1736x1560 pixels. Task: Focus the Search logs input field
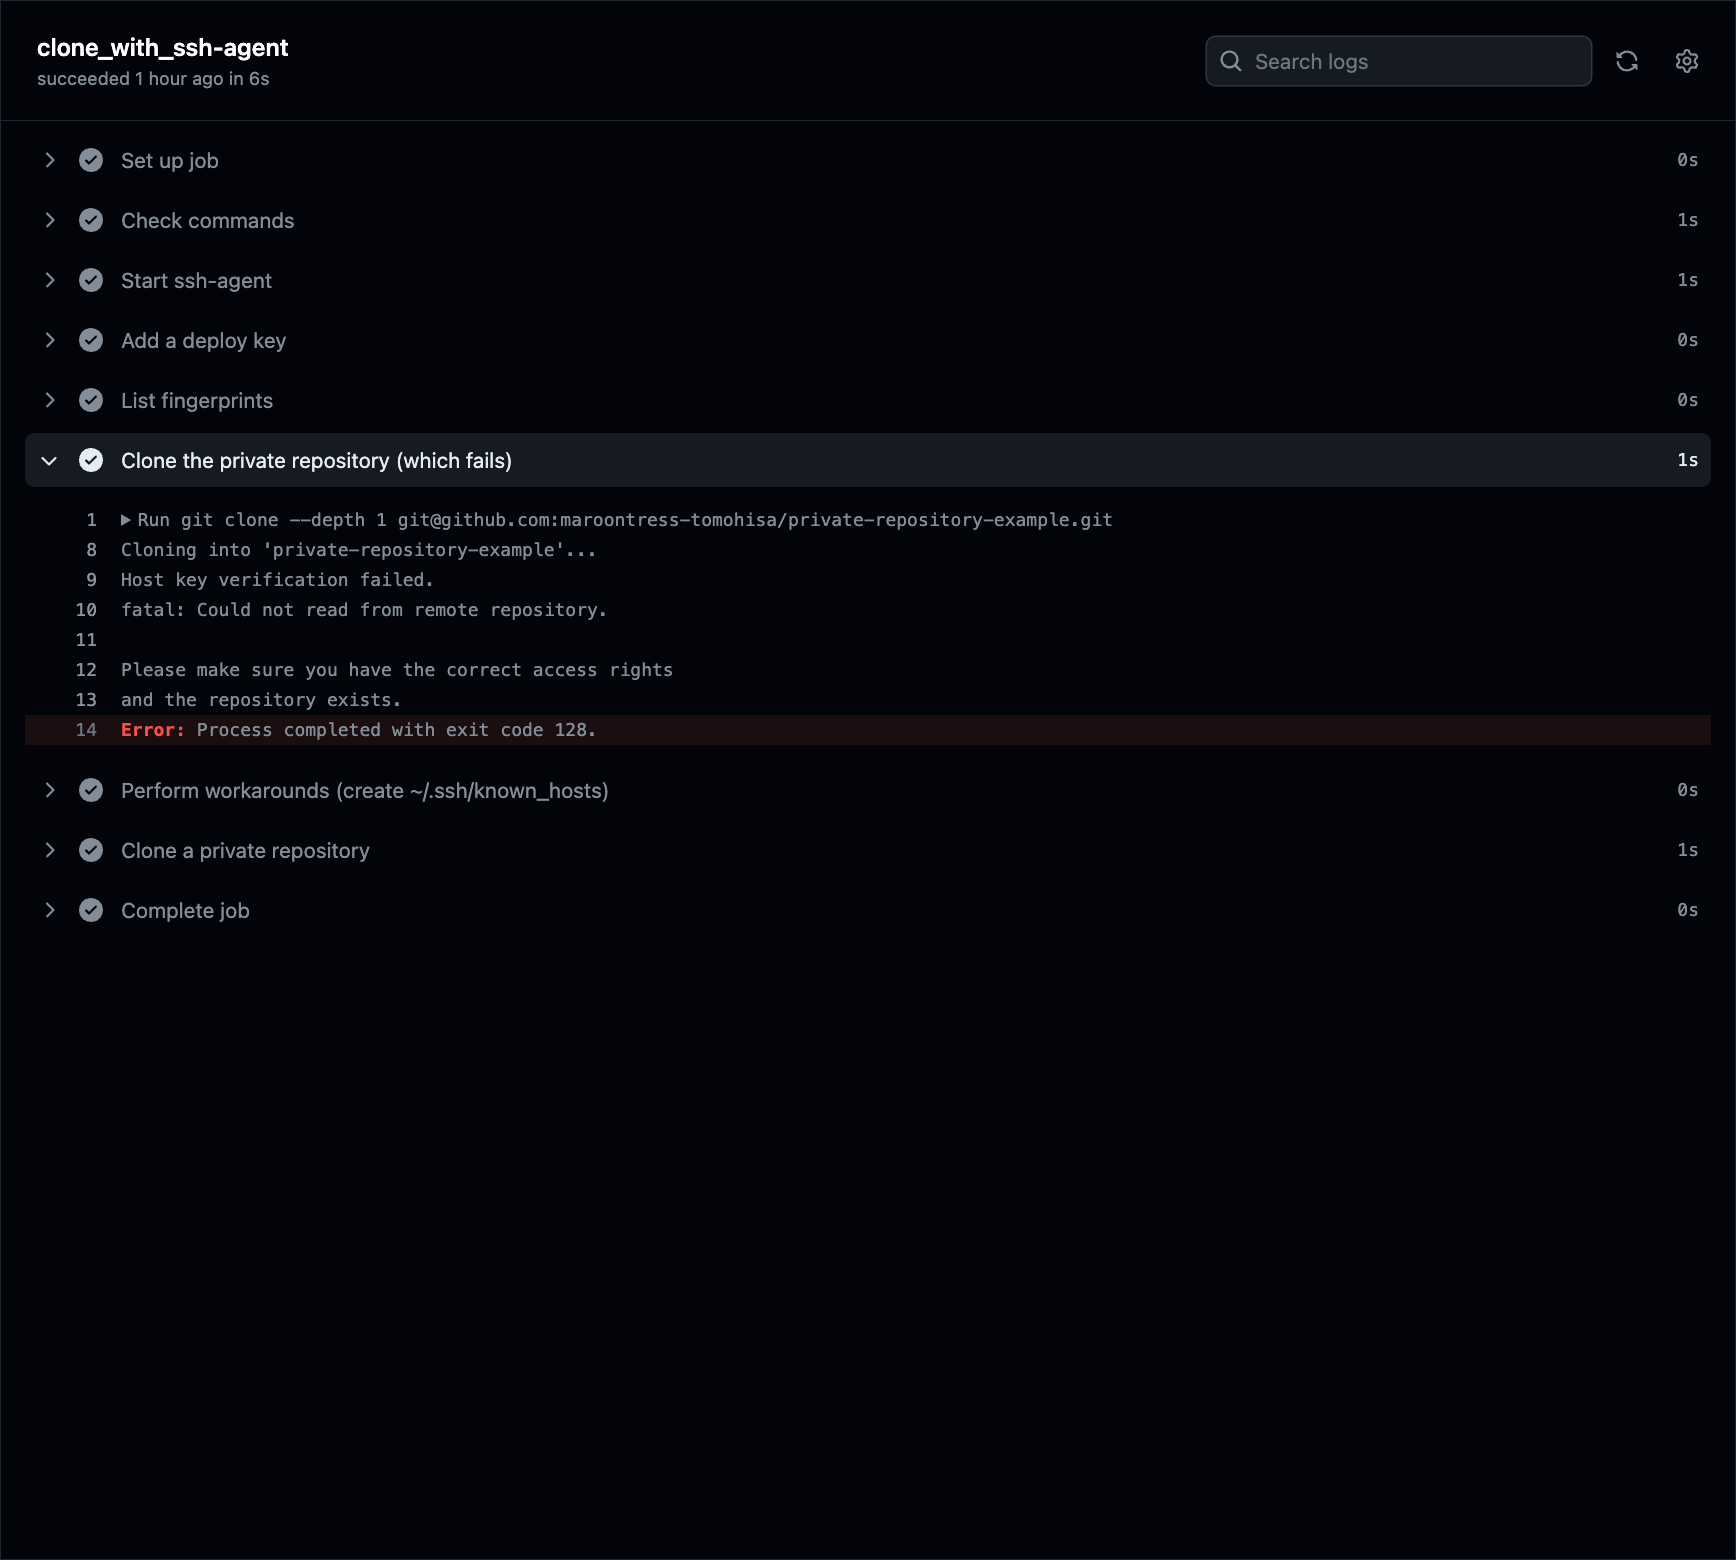click(1398, 61)
